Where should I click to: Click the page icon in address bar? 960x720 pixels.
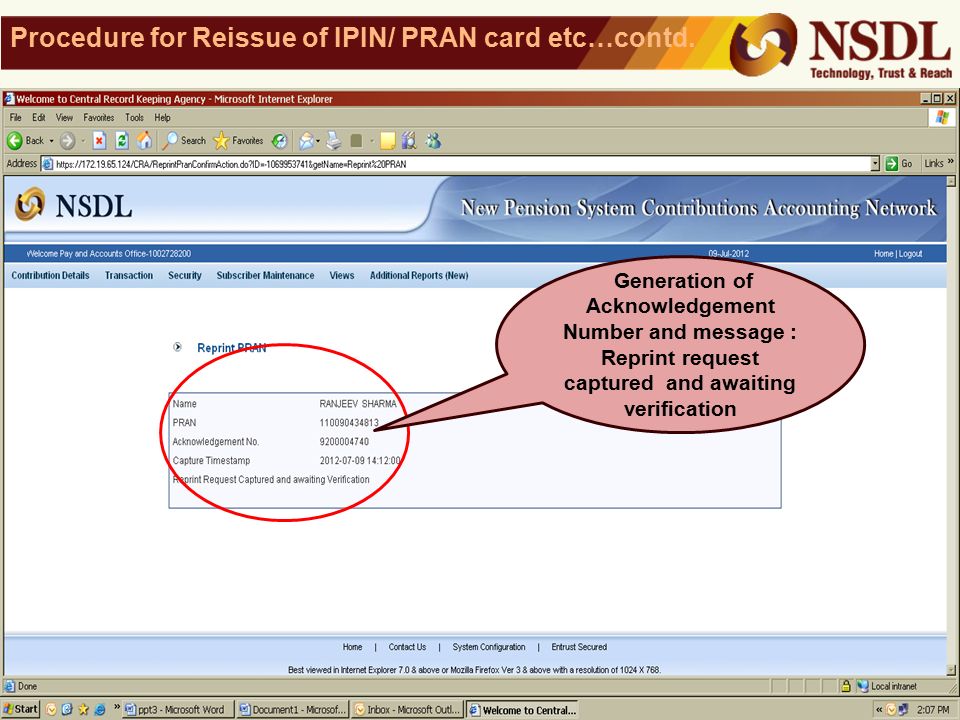point(47,163)
